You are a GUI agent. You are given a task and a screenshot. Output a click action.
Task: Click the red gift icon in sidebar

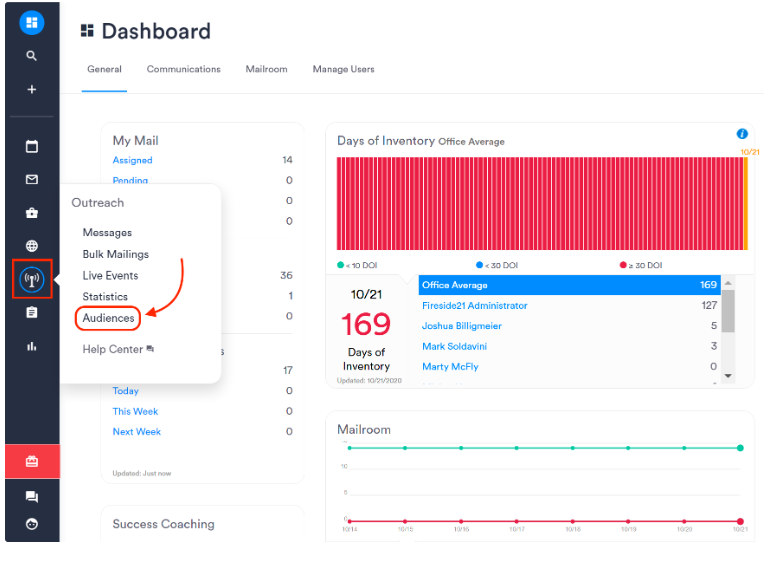coord(31,461)
